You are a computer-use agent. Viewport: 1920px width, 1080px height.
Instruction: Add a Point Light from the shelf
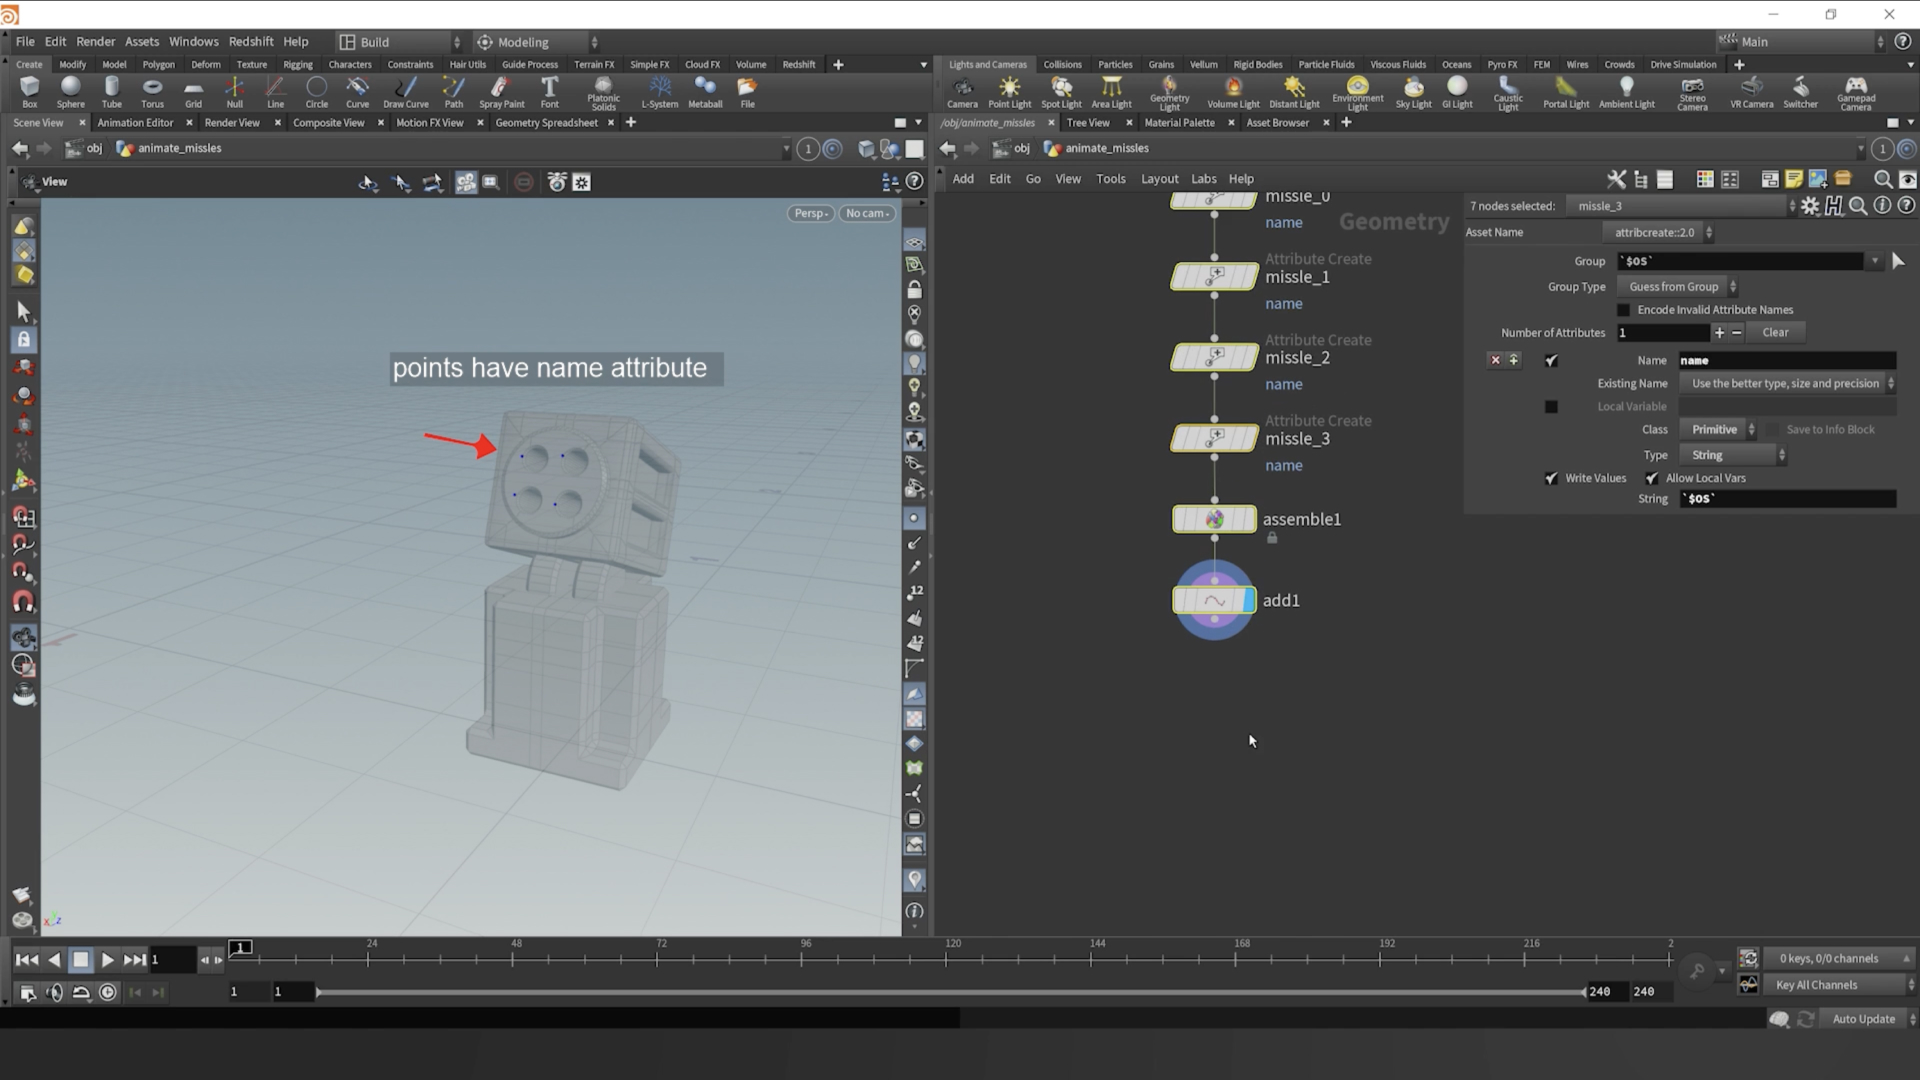(x=1009, y=92)
